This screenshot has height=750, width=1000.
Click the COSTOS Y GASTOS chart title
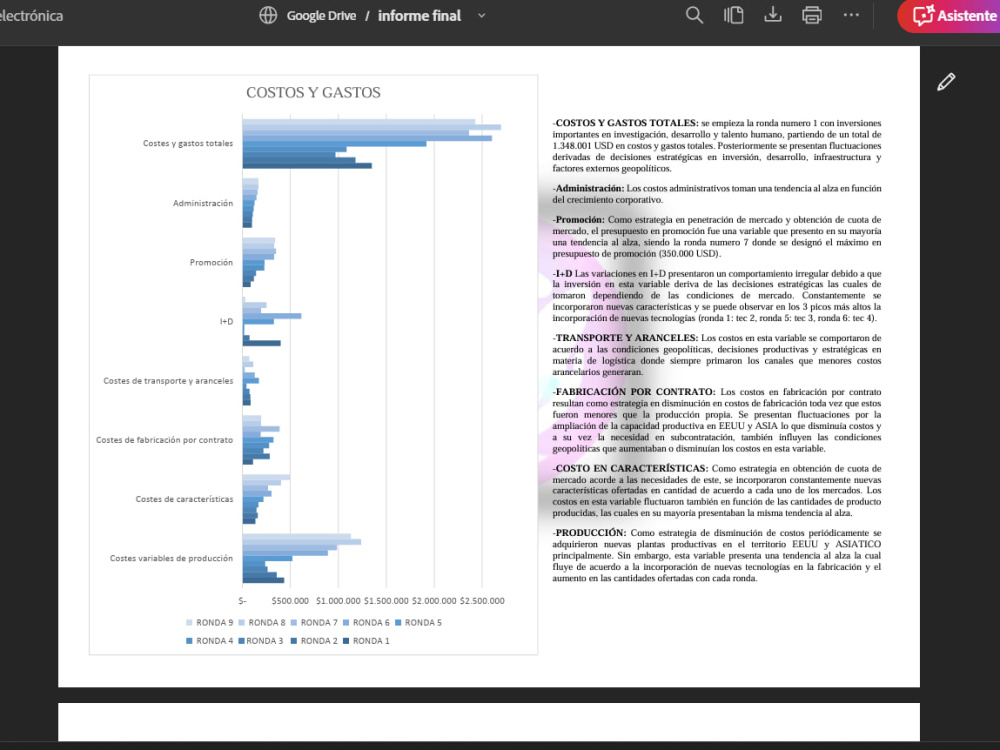pos(313,92)
